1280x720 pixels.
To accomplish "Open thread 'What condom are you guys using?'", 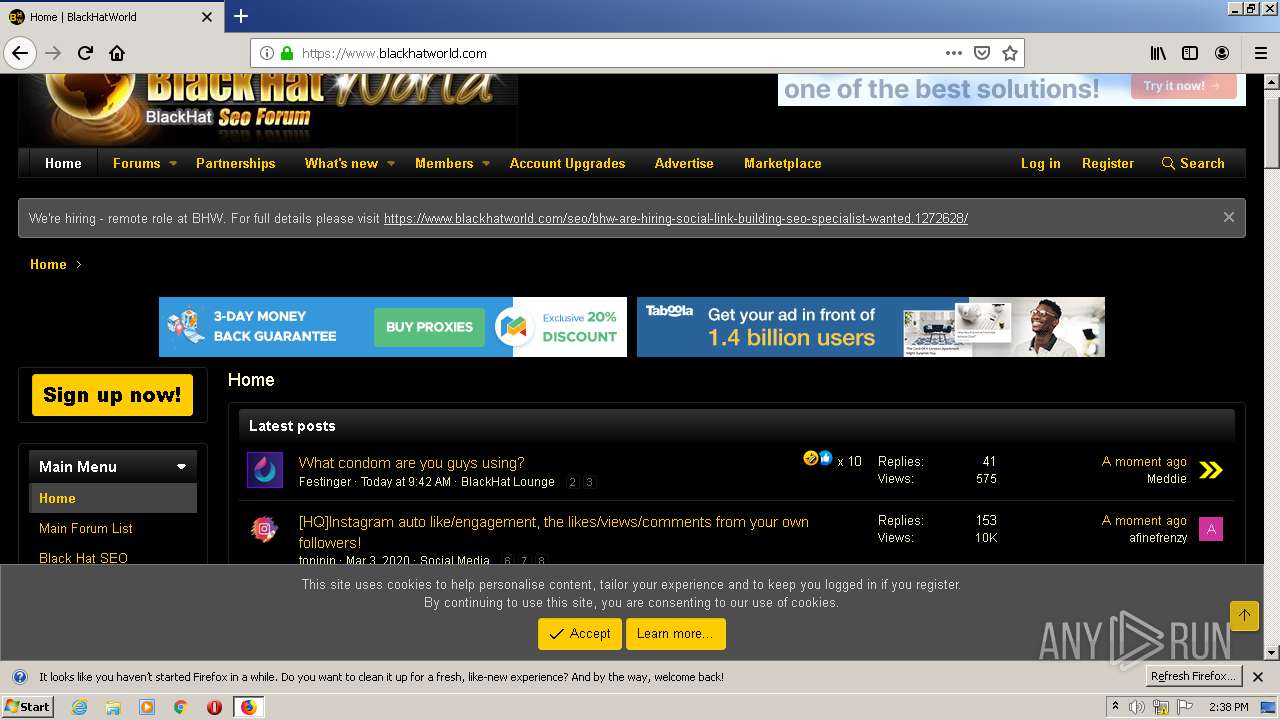I will 411,462.
